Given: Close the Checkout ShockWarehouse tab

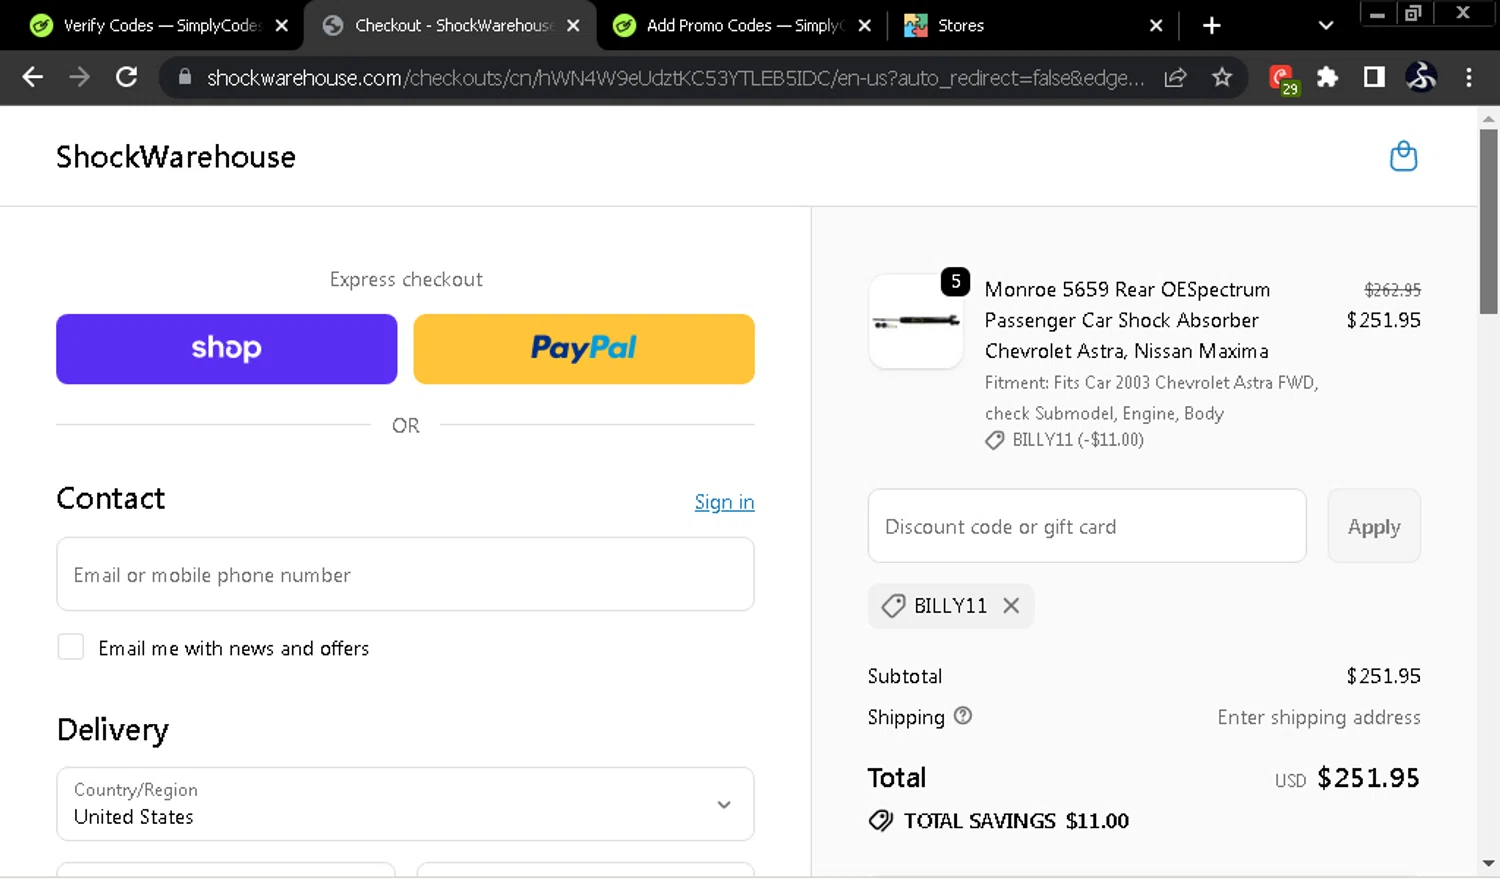Looking at the screenshot, I should pyautogui.click(x=573, y=26).
